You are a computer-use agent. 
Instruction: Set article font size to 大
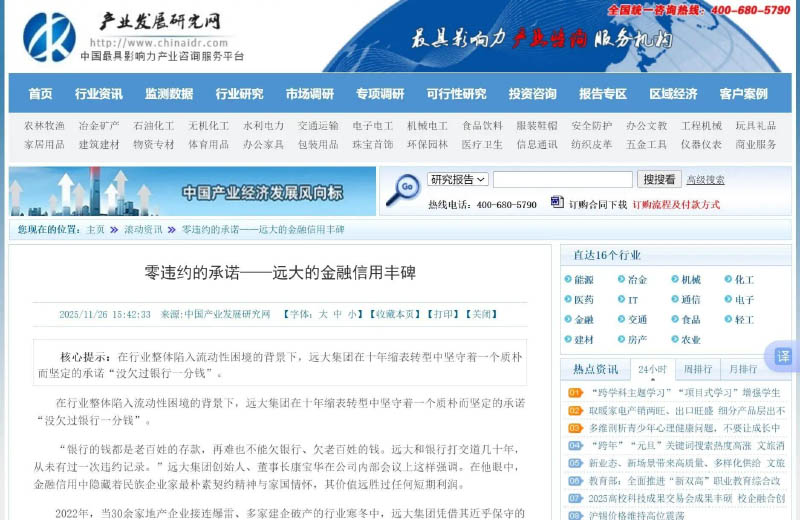[323, 314]
